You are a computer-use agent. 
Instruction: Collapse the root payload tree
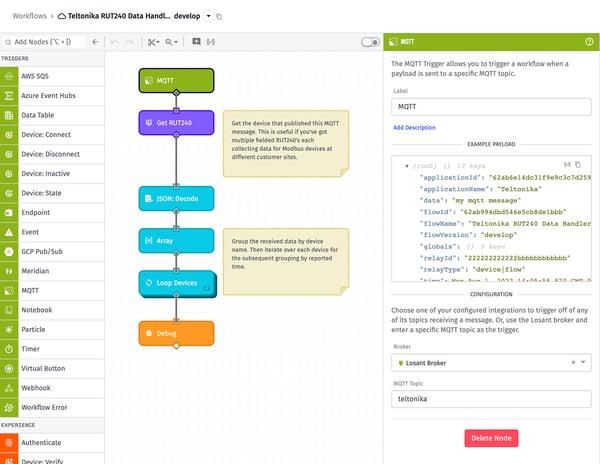[x=407, y=166]
